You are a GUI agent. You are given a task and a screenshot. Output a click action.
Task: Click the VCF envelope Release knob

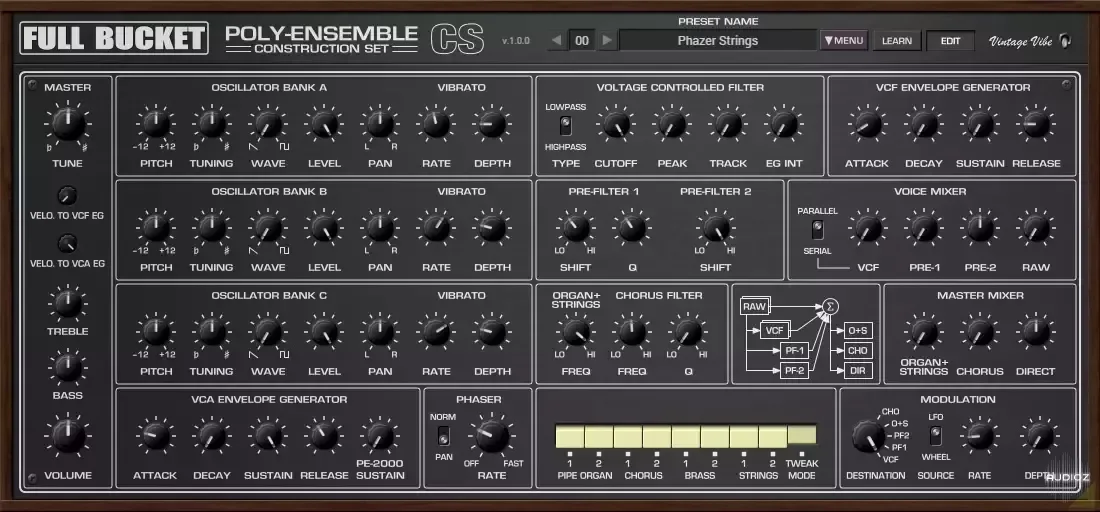[x=1035, y=124]
